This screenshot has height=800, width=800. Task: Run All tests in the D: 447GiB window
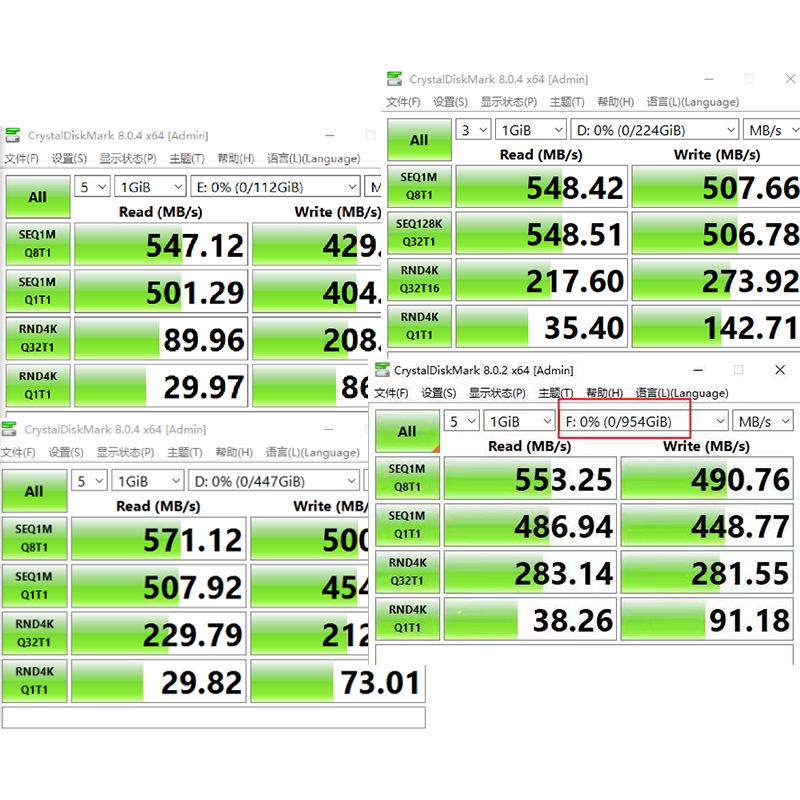coord(34,491)
